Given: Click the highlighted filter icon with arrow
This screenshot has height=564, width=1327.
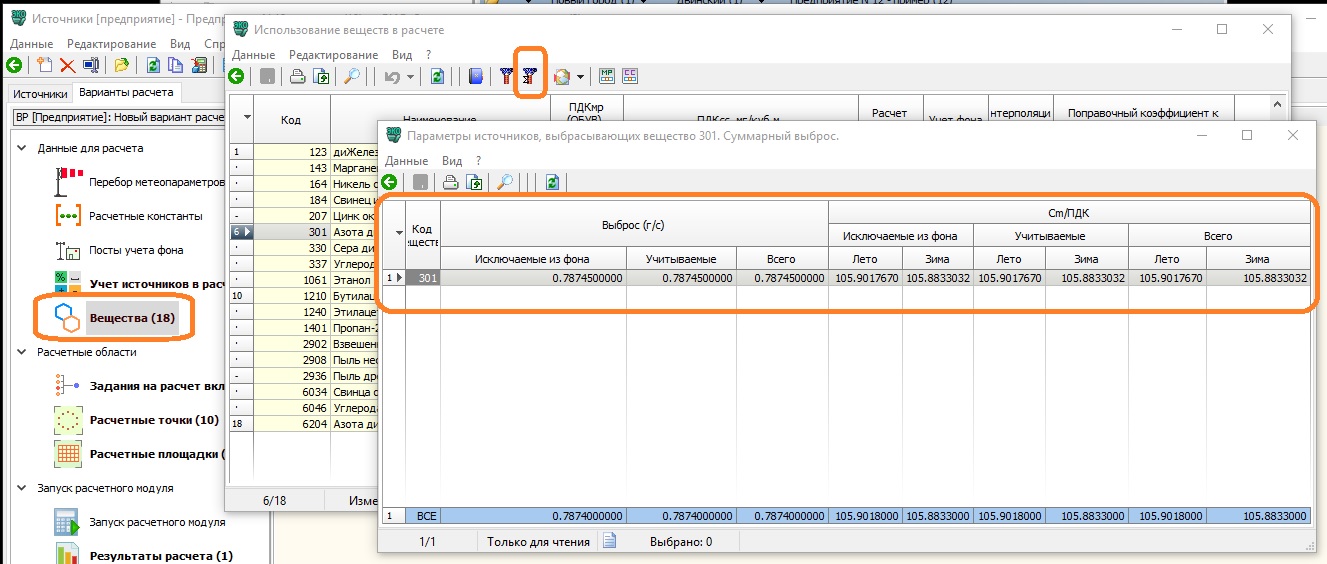Looking at the screenshot, I should tap(530, 76).
